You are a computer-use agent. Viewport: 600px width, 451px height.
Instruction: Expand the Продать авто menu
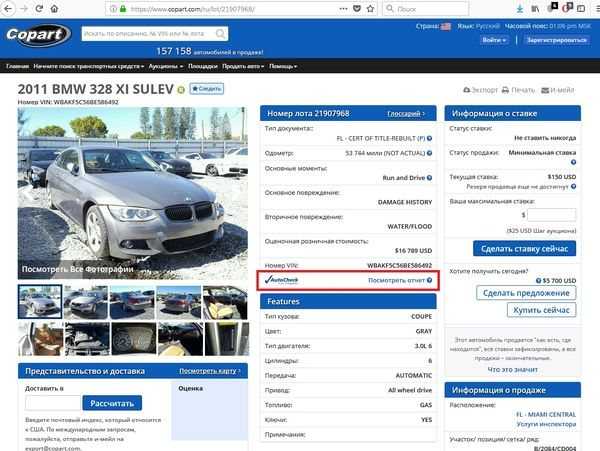tap(243, 67)
